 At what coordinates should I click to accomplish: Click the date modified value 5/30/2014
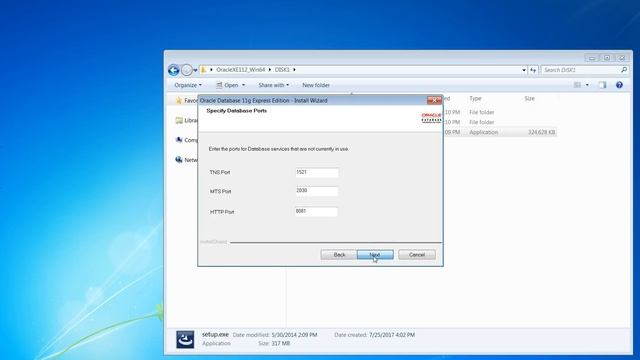pos(294,335)
